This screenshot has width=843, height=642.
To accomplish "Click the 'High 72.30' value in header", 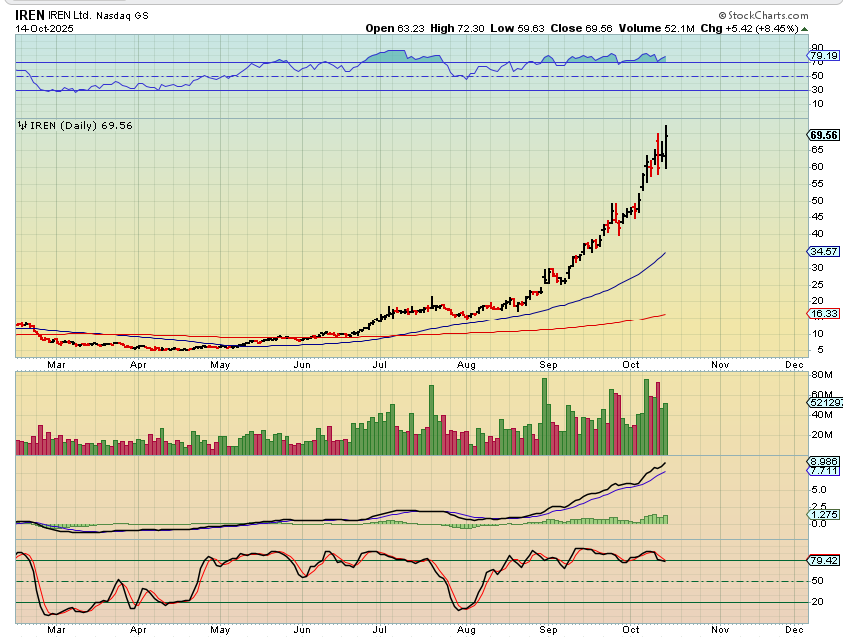I will pos(457,28).
